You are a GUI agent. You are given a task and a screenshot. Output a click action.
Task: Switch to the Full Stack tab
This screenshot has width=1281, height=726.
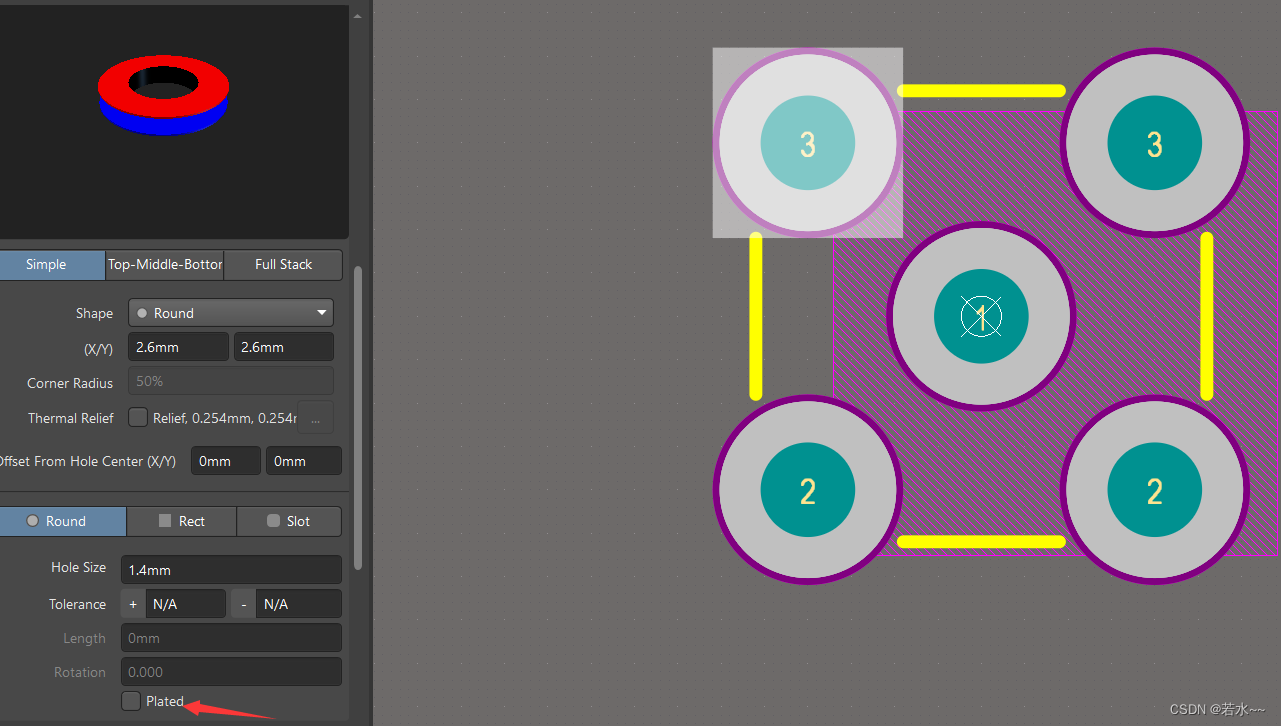coord(283,264)
